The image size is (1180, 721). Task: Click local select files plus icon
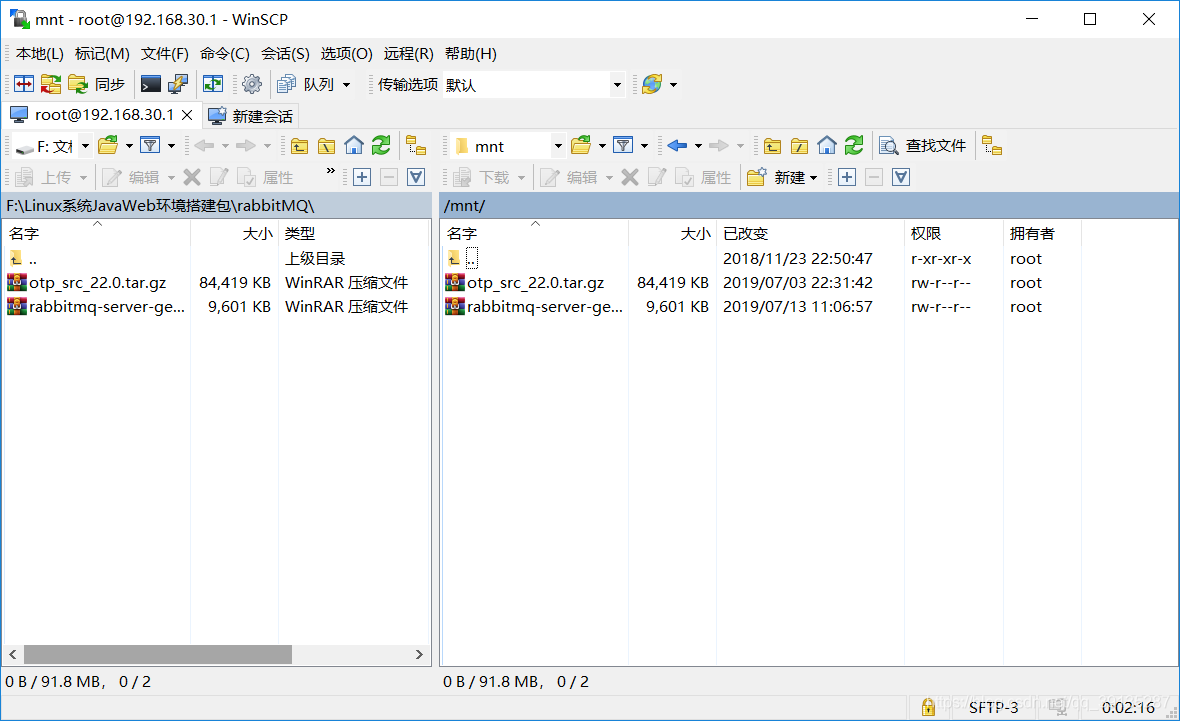362,177
